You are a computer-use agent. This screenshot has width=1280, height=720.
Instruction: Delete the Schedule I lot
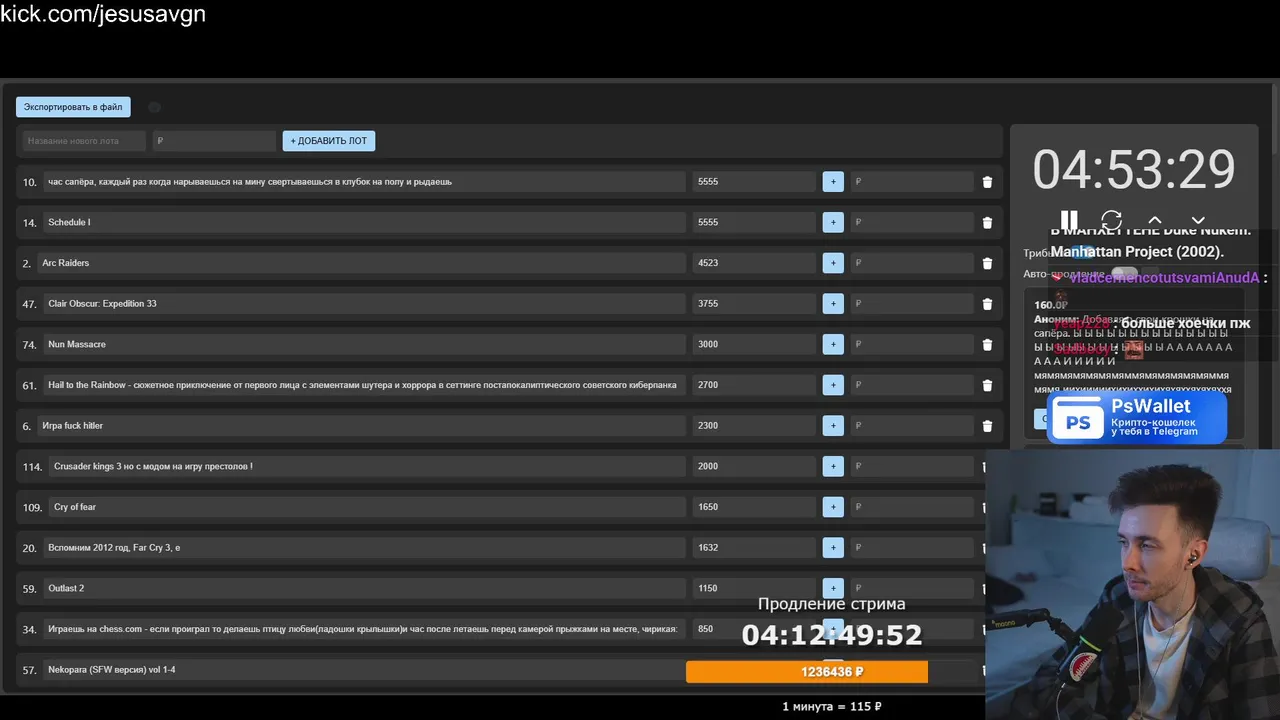pyautogui.click(x=987, y=222)
